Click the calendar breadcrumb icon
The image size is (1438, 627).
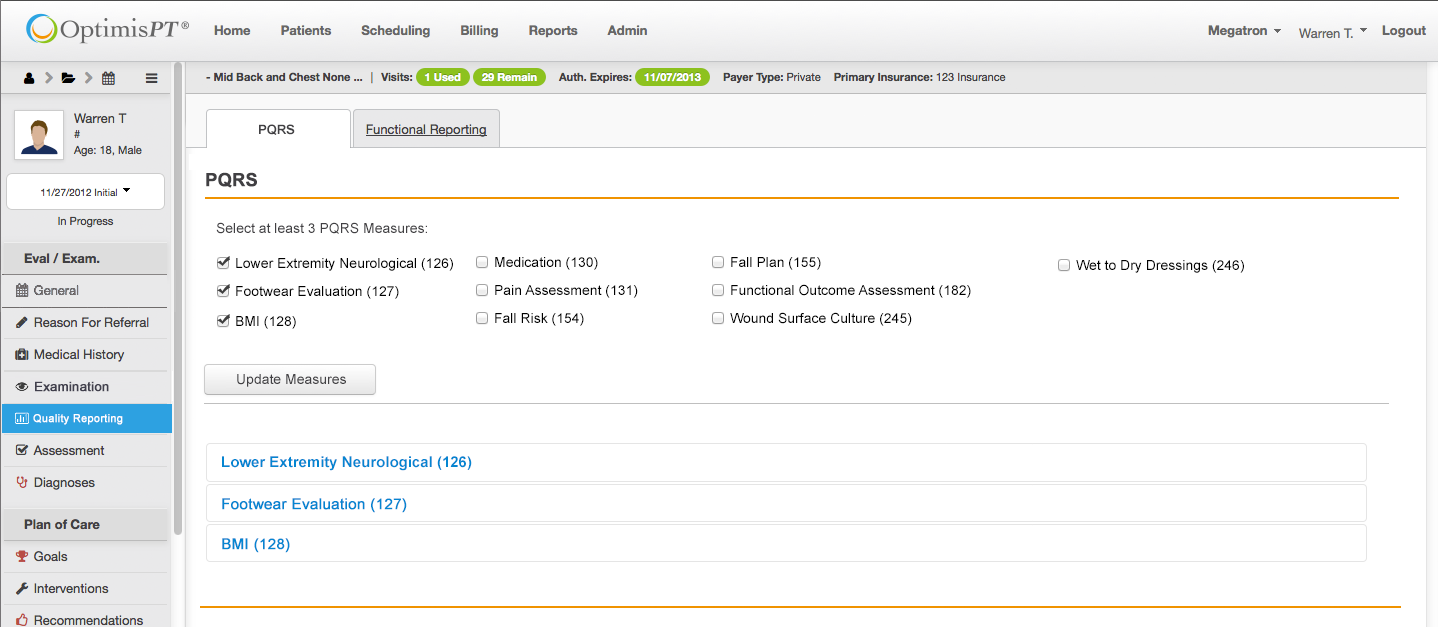108,78
